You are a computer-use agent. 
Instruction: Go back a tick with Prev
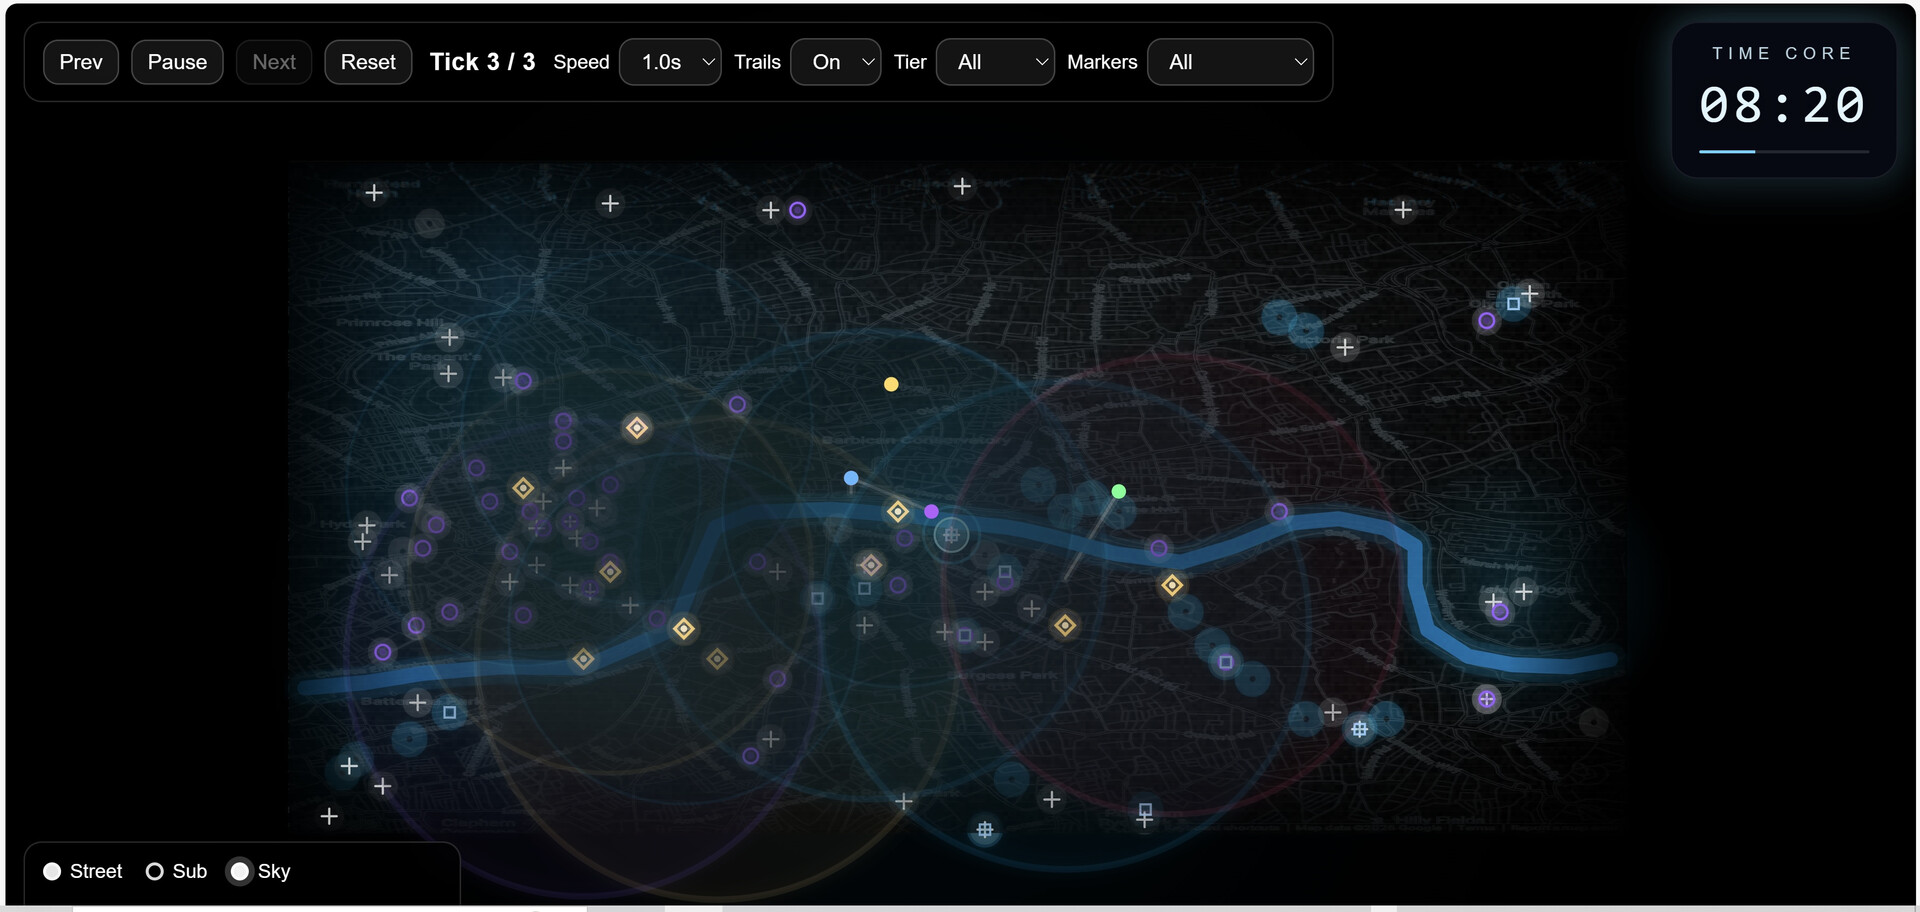pyautogui.click(x=80, y=61)
